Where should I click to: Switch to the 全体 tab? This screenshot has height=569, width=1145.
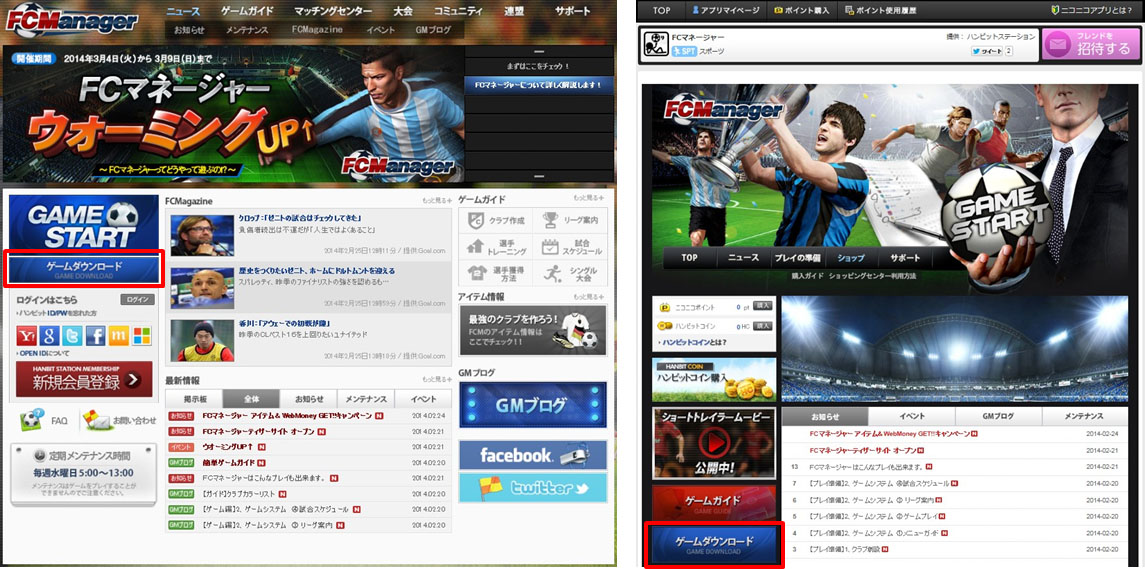251,399
